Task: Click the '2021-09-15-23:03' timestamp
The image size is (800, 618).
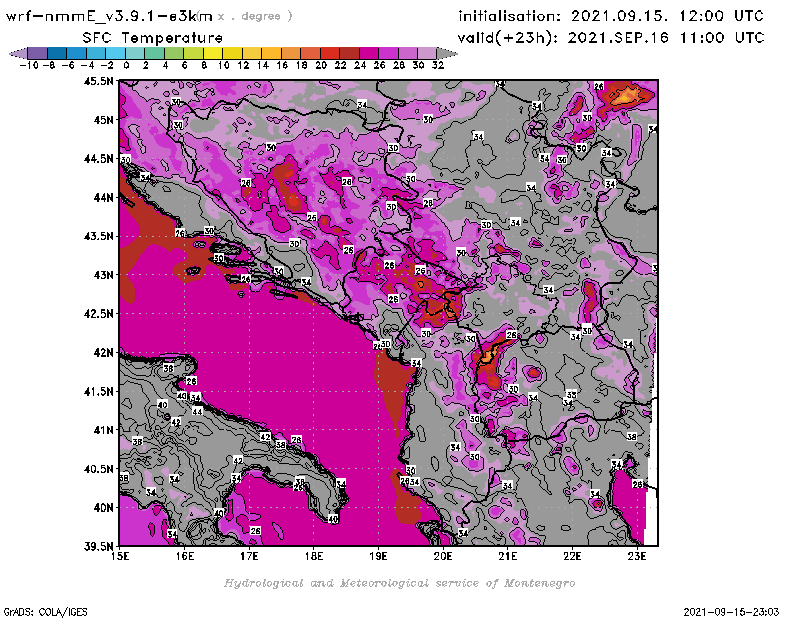Action: [x=731, y=612]
